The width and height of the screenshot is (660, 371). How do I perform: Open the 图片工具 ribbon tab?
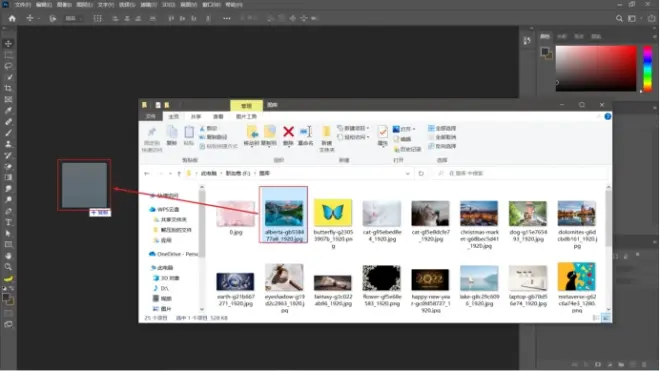point(246,117)
